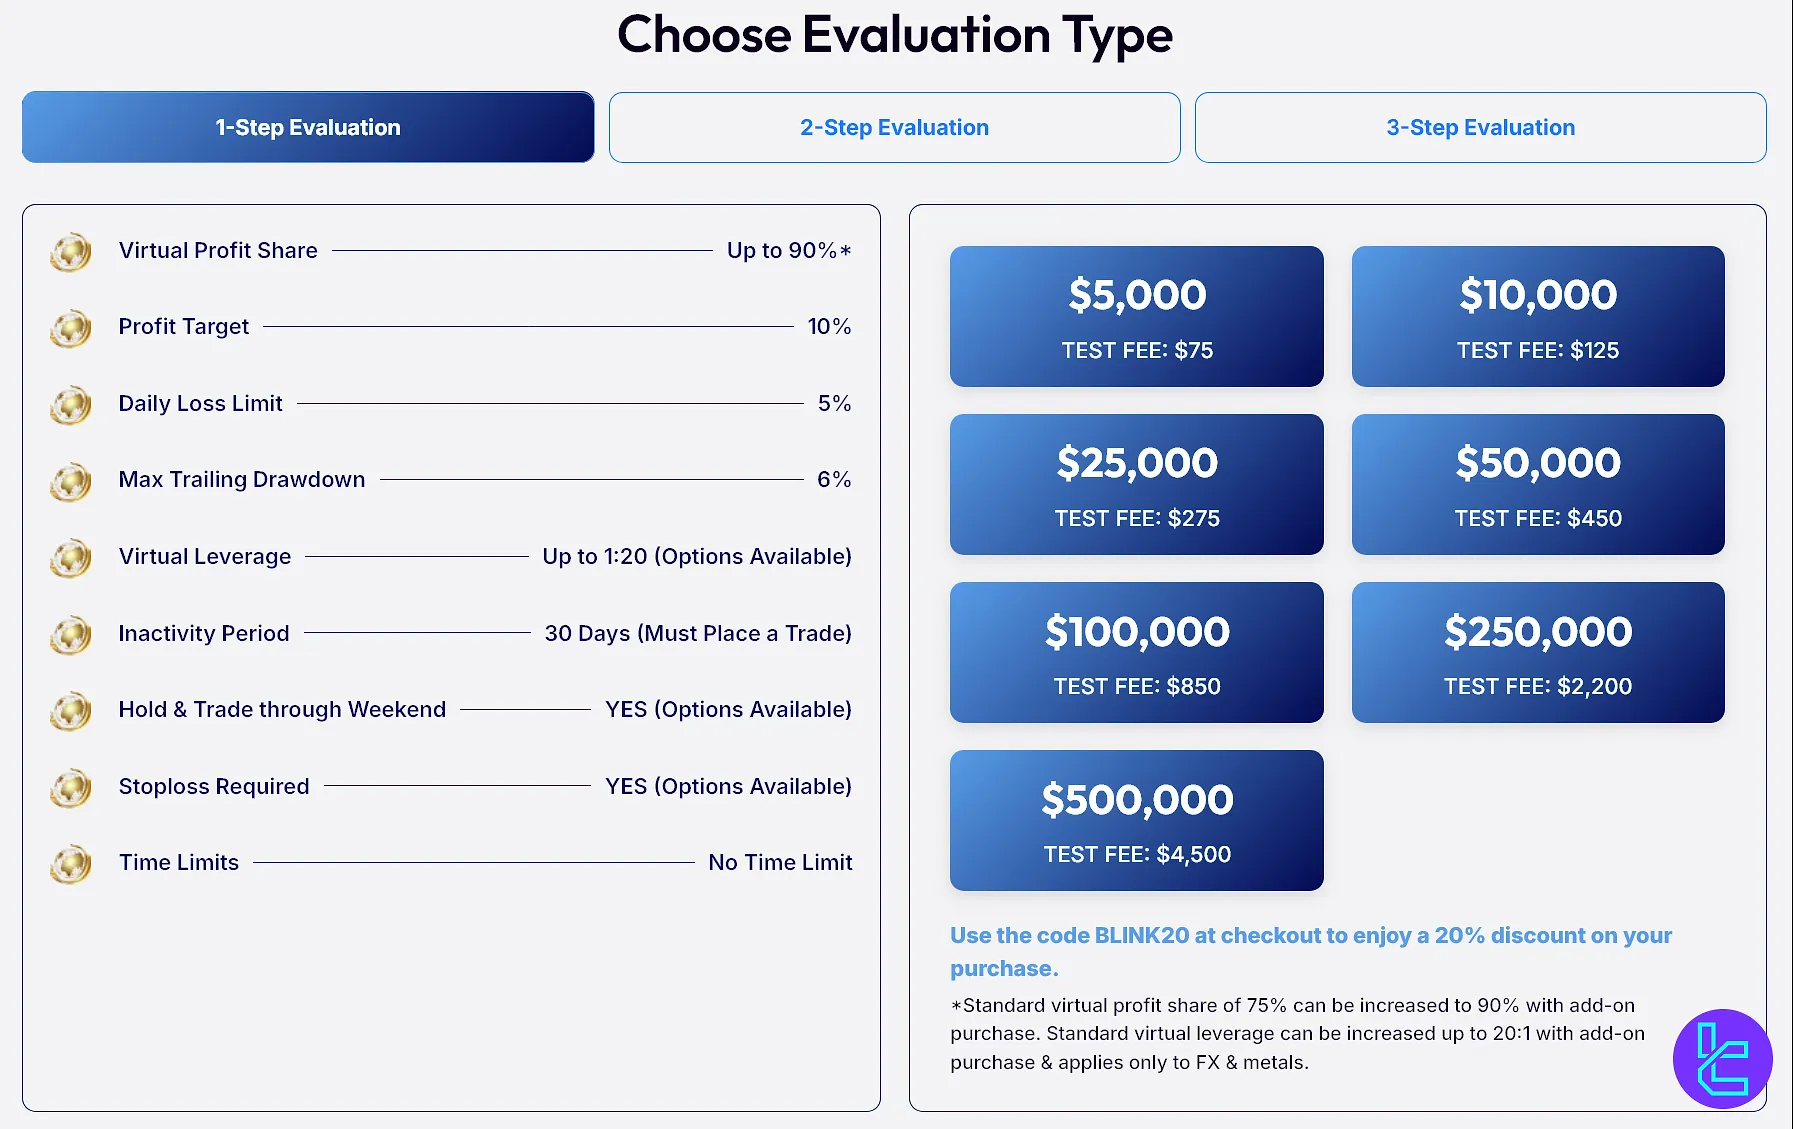Screen dimensions: 1793x1129
Task: Select the $10,000 account size card
Action: coord(1538,316)
